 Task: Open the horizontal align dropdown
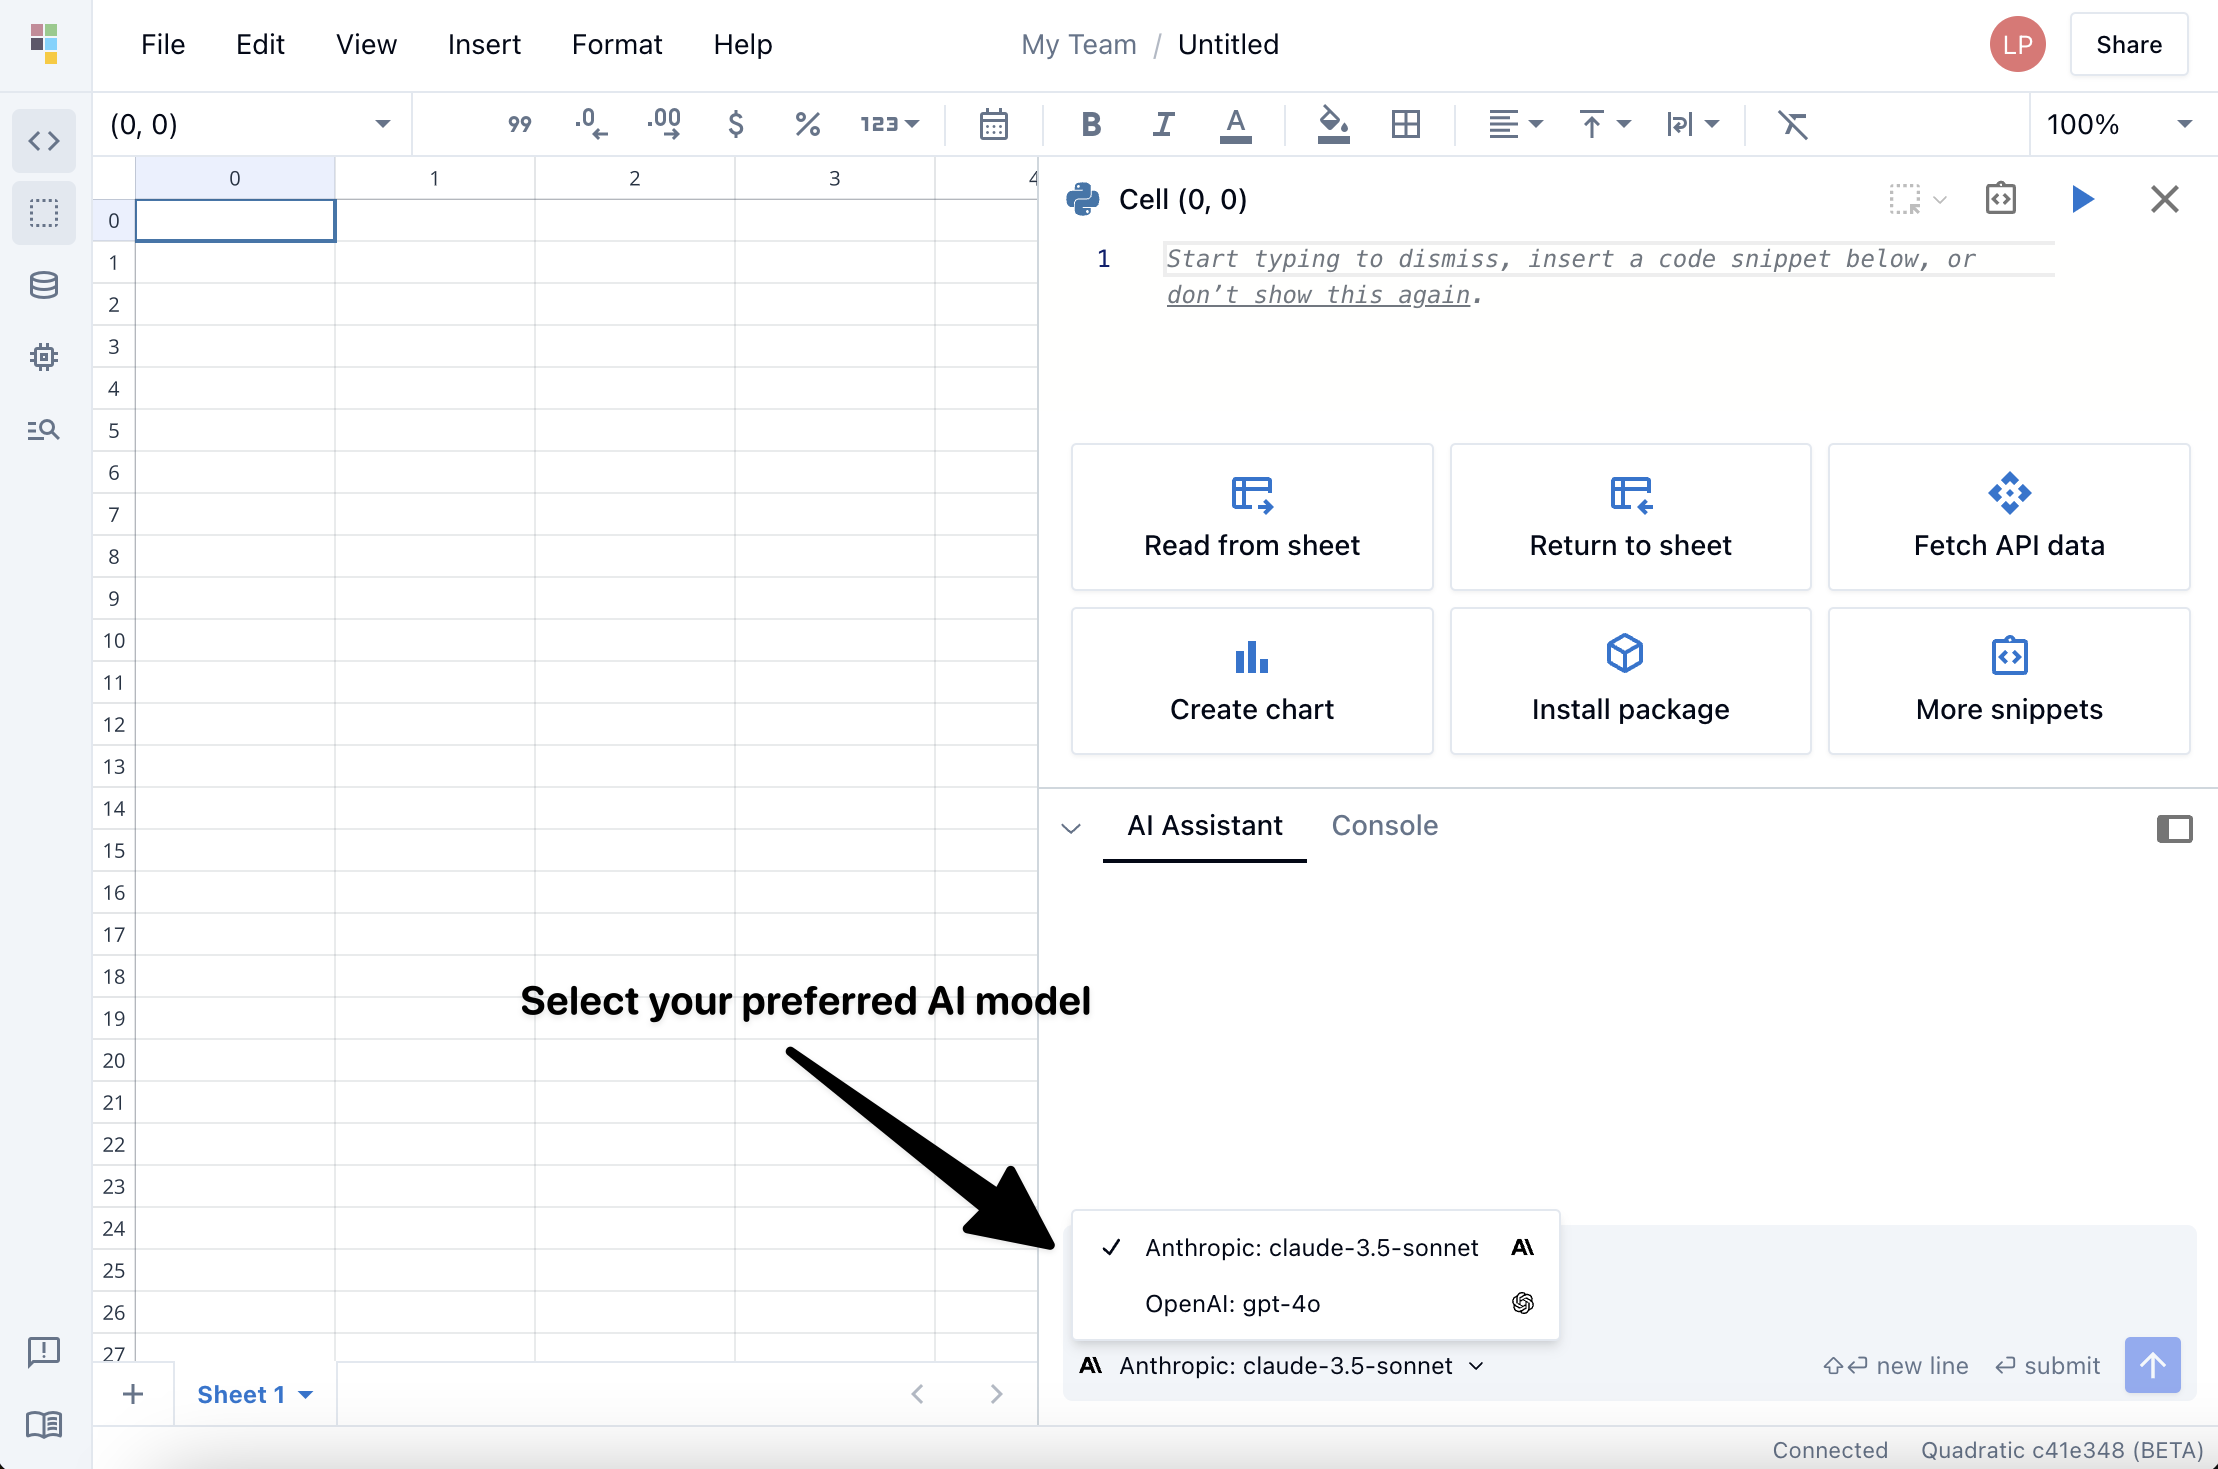pos(1516,125)
